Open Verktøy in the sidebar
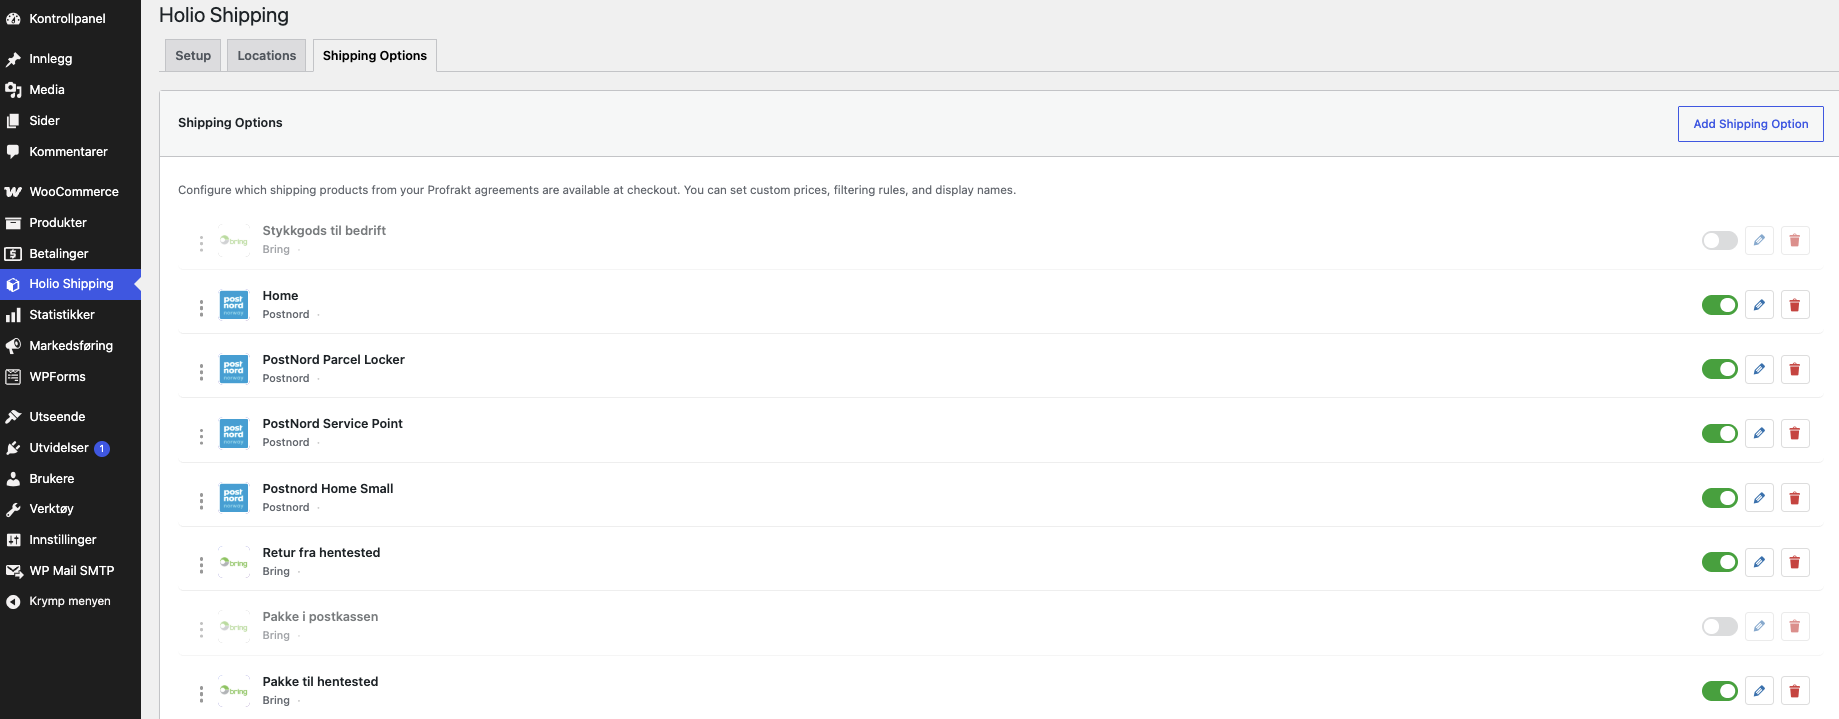Viewport: 1839px width, 719px height. point(70,509)
